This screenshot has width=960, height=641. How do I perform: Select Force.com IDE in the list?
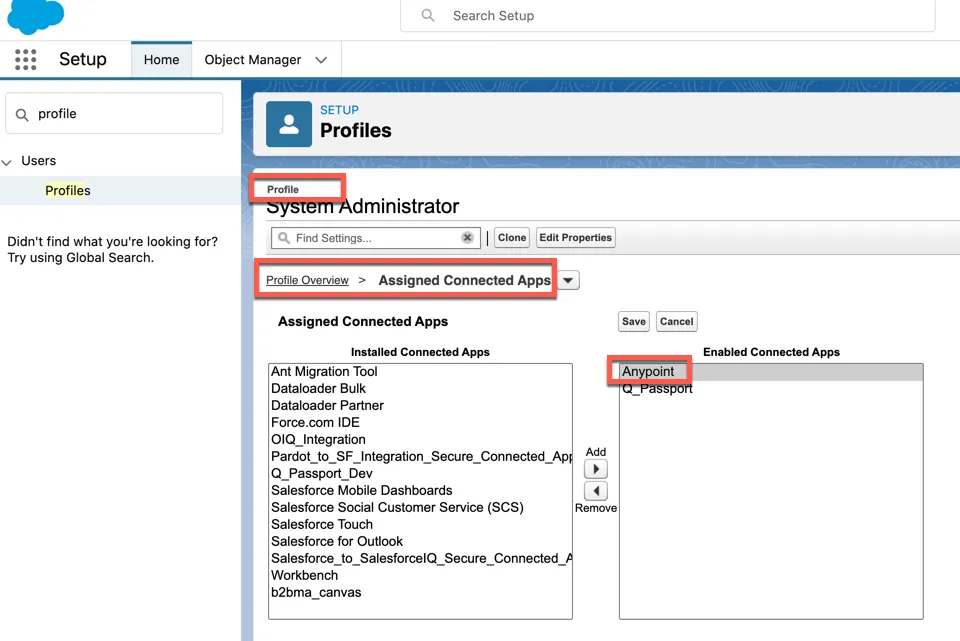click(x=420, y=422)
